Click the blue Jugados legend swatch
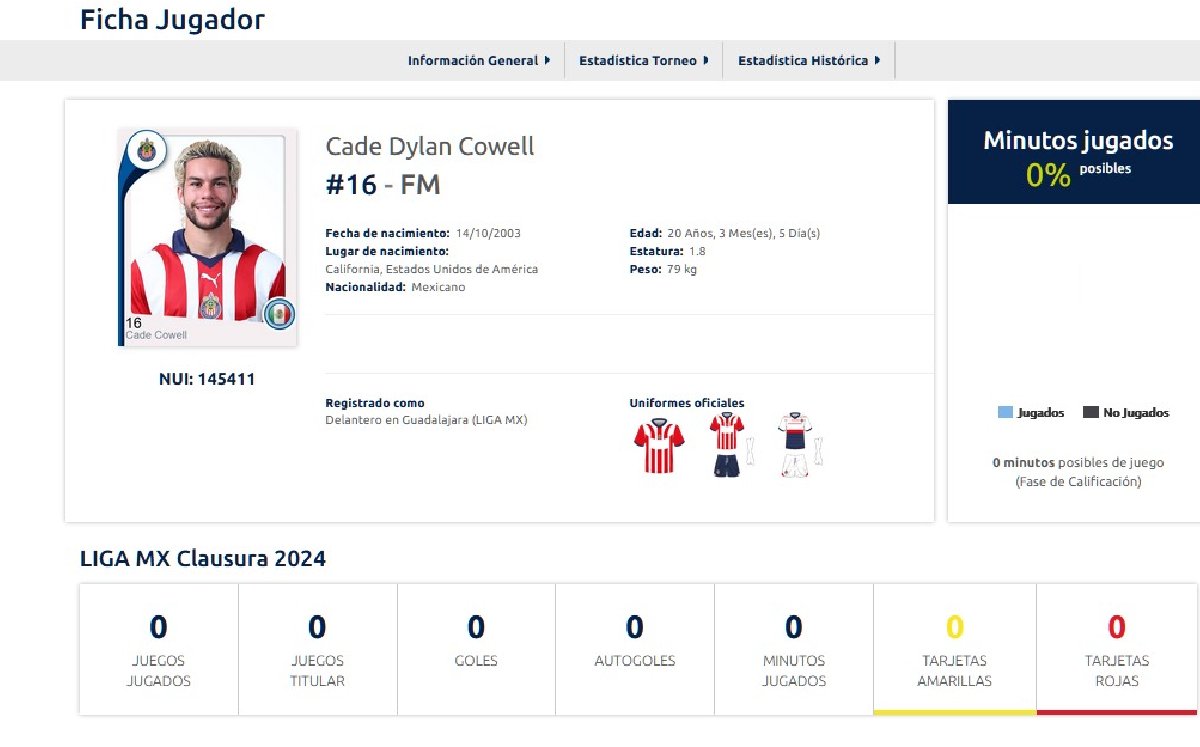 (1005, 413)
